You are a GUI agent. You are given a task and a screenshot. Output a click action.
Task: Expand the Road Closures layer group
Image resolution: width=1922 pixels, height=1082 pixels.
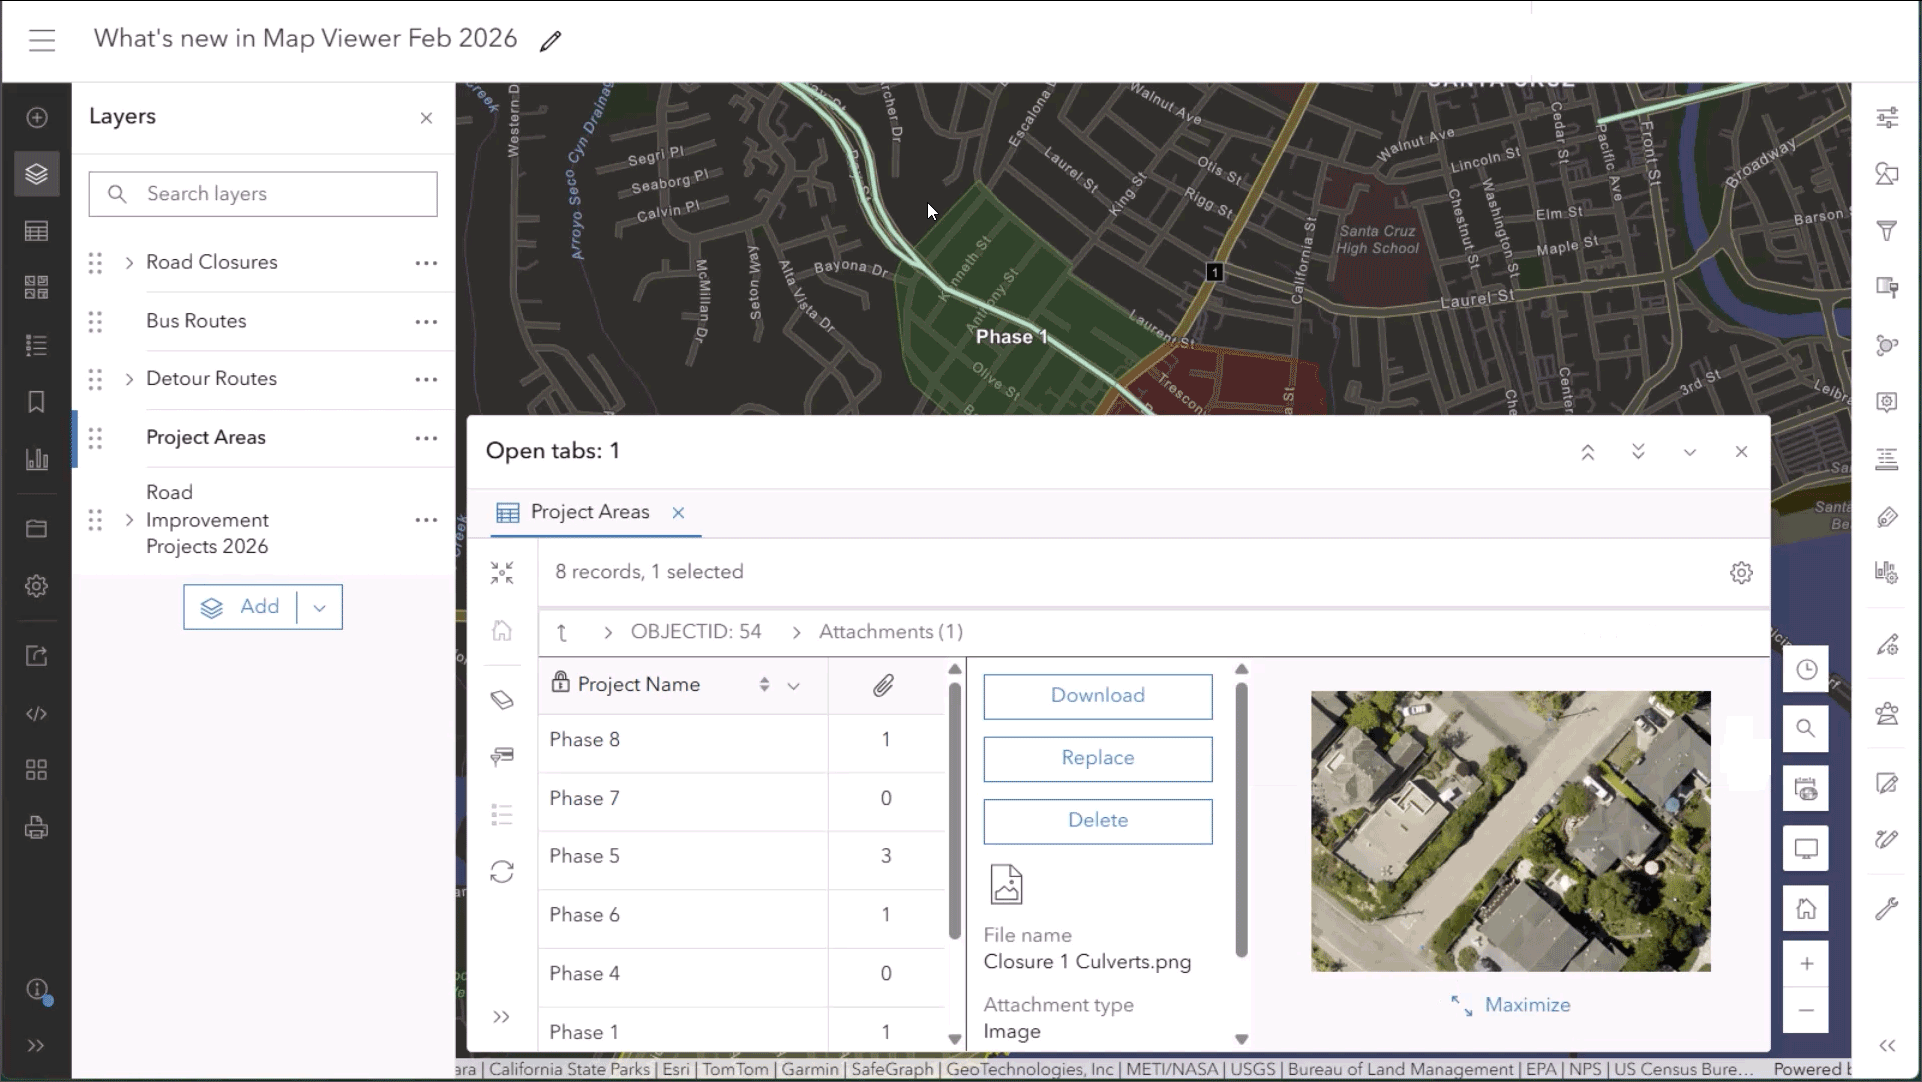click(x=129, y=263)
